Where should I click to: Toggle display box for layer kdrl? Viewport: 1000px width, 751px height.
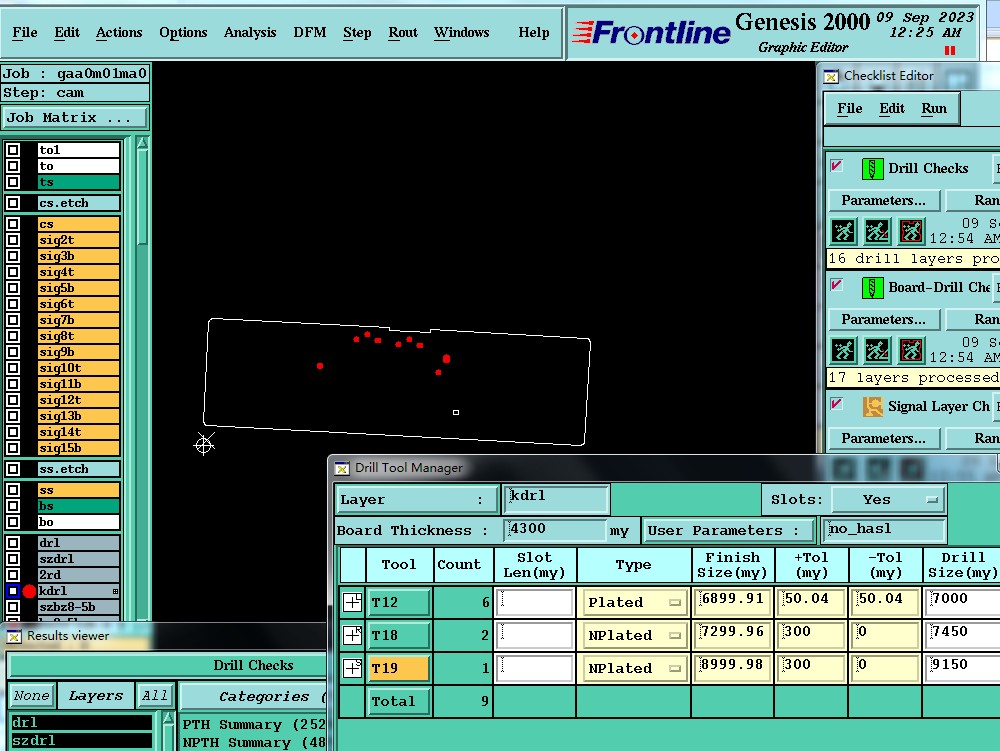(13, 591)
